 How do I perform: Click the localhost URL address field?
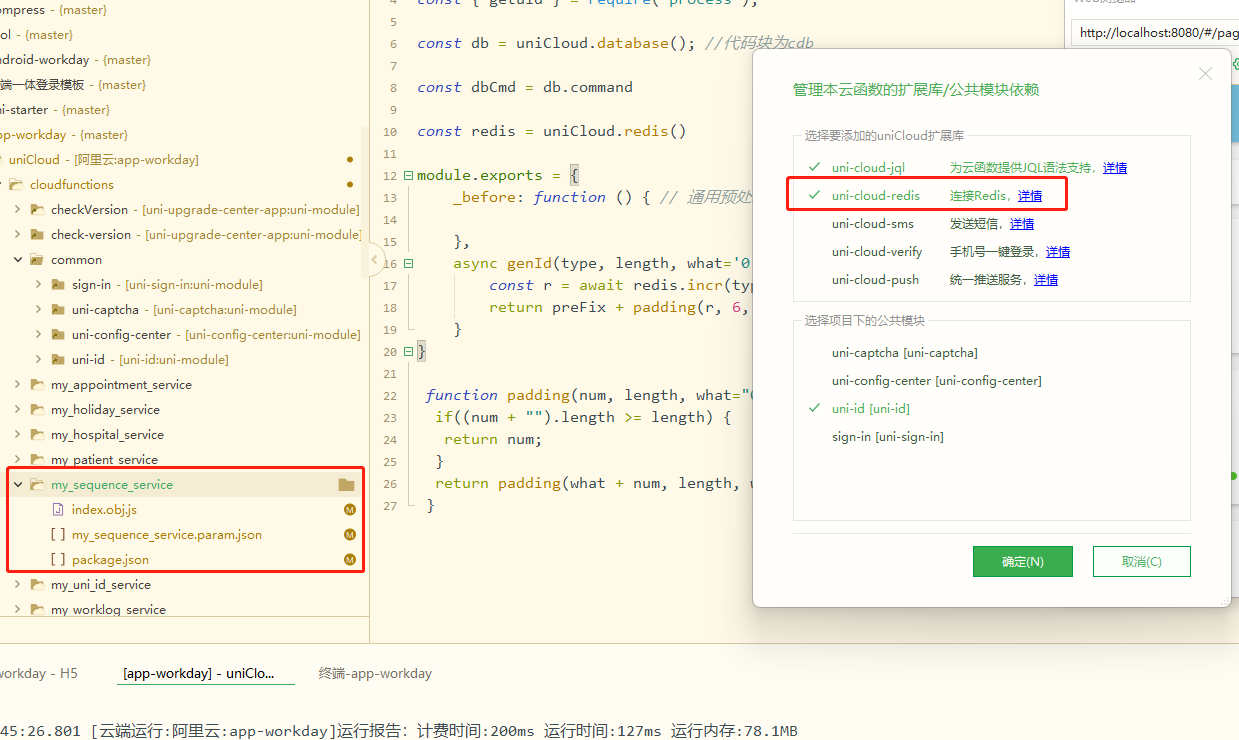[1155, 33]
